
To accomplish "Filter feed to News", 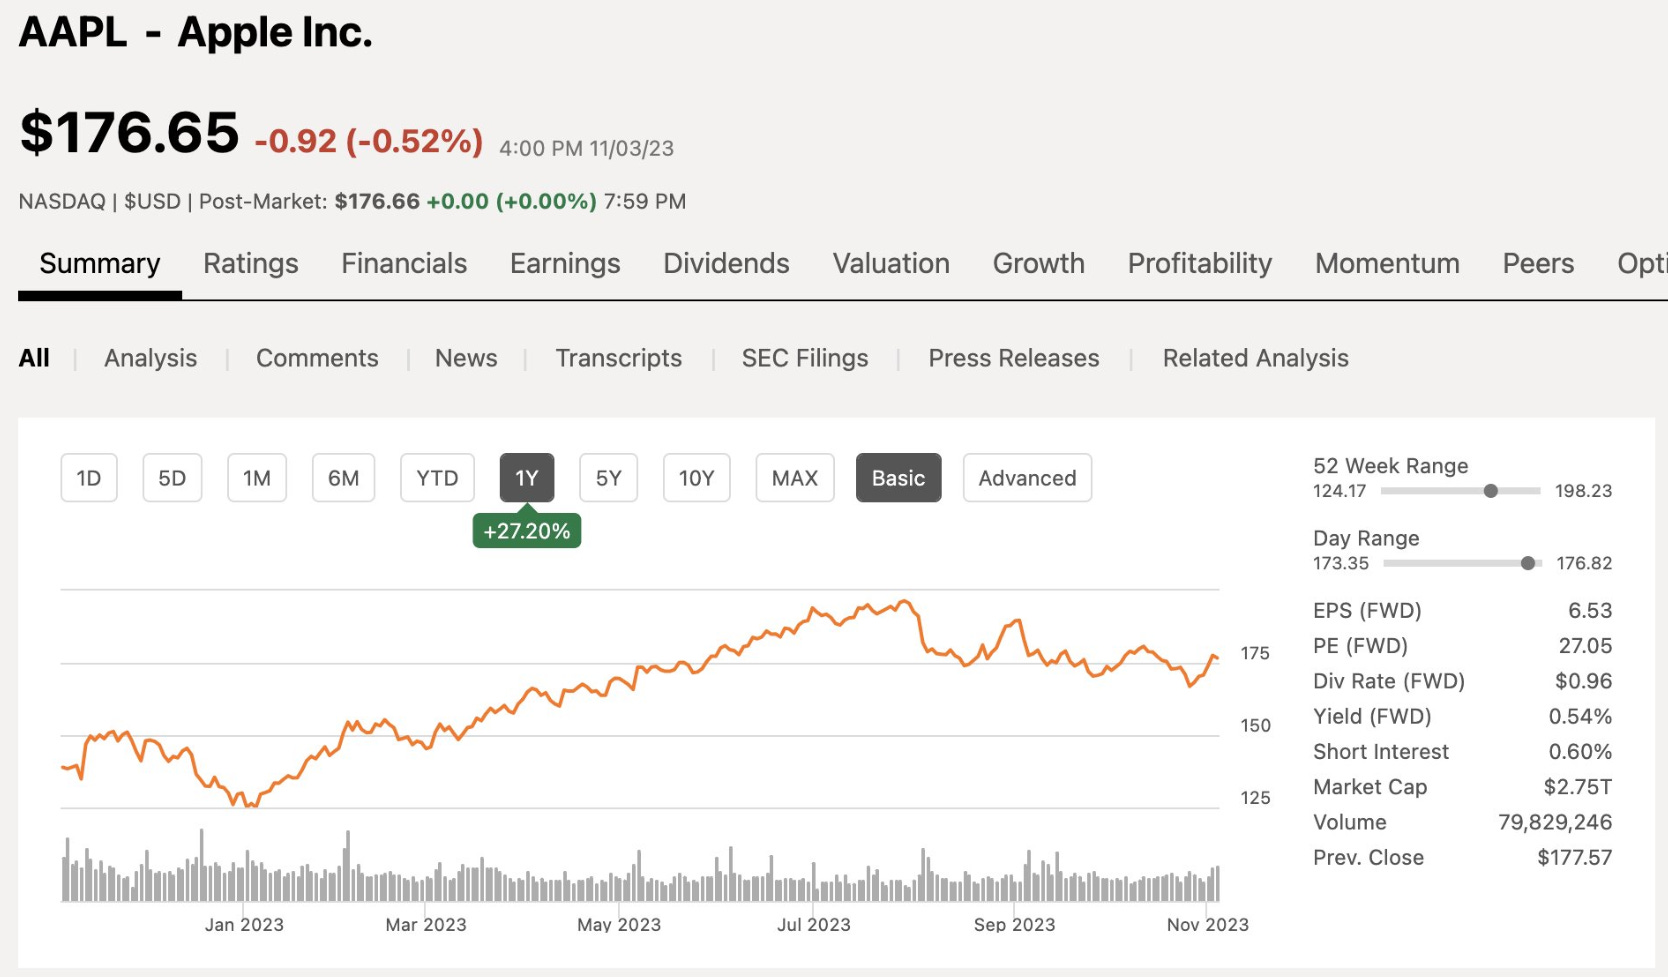I will [x=466, y=358].
